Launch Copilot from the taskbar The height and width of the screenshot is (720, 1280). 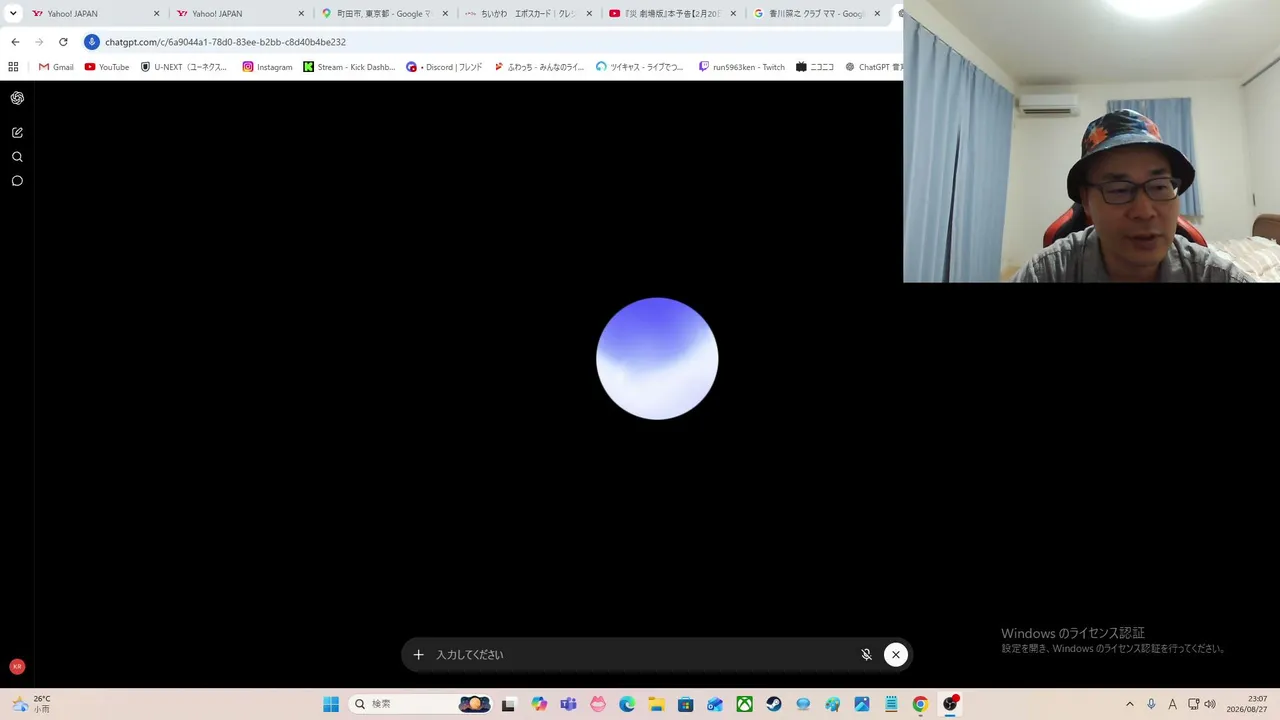pos(540,704)
